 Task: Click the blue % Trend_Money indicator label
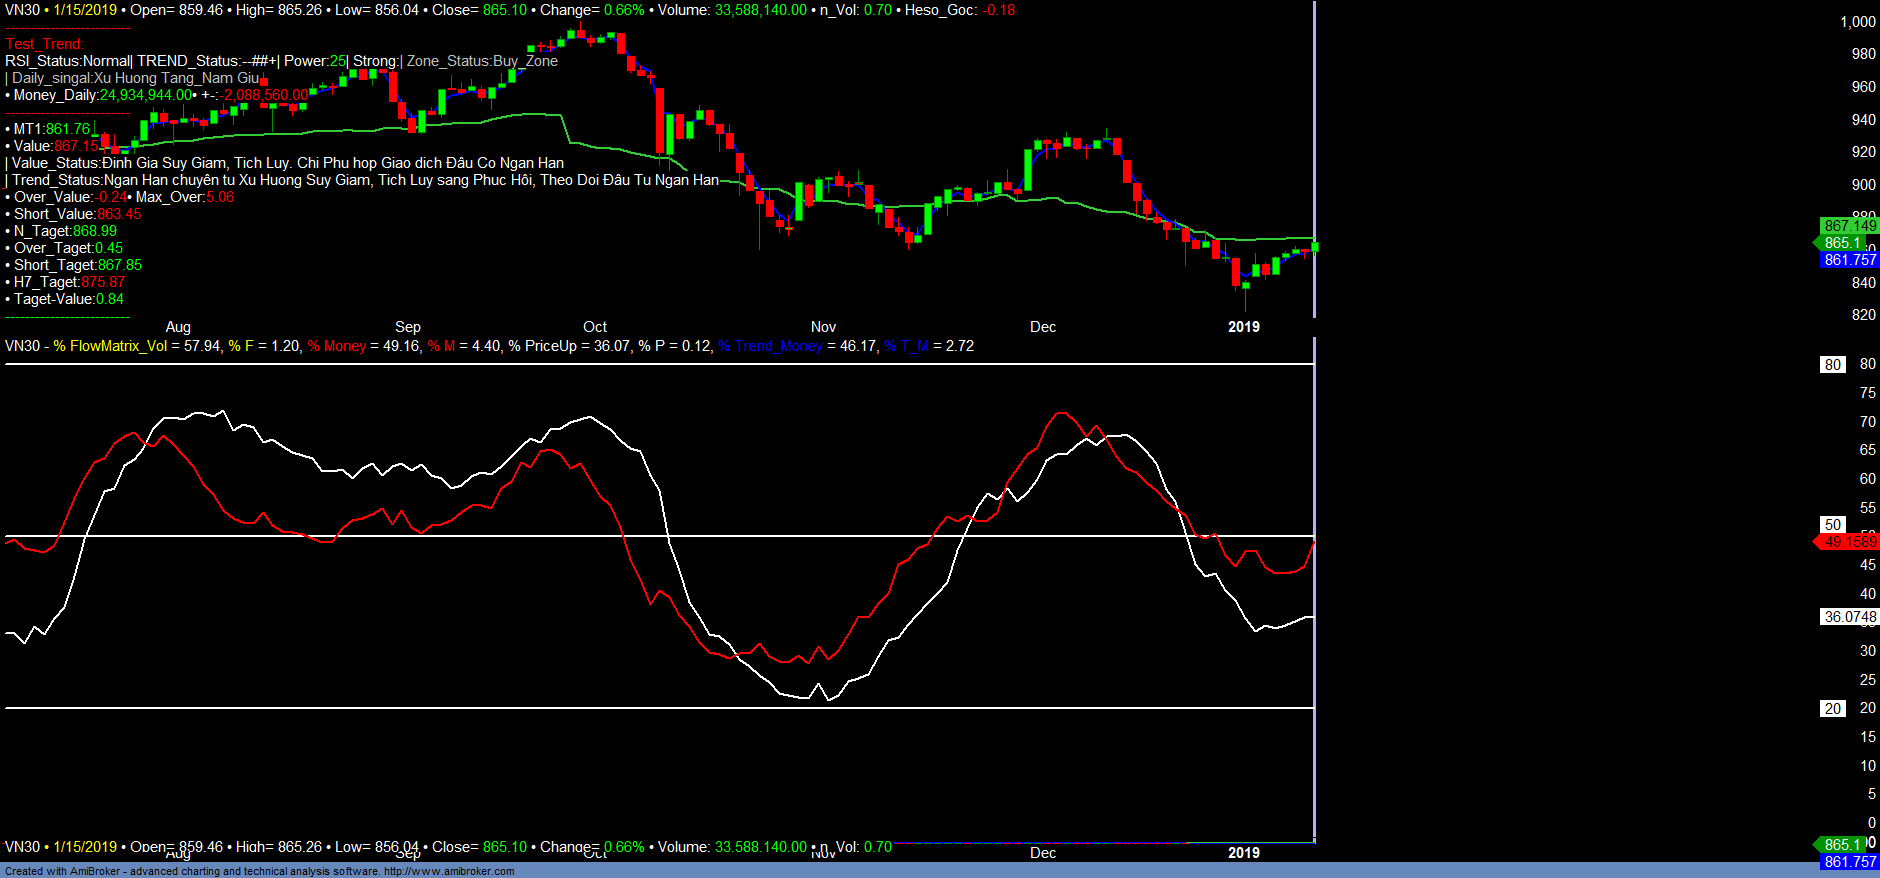click(770, 346)
